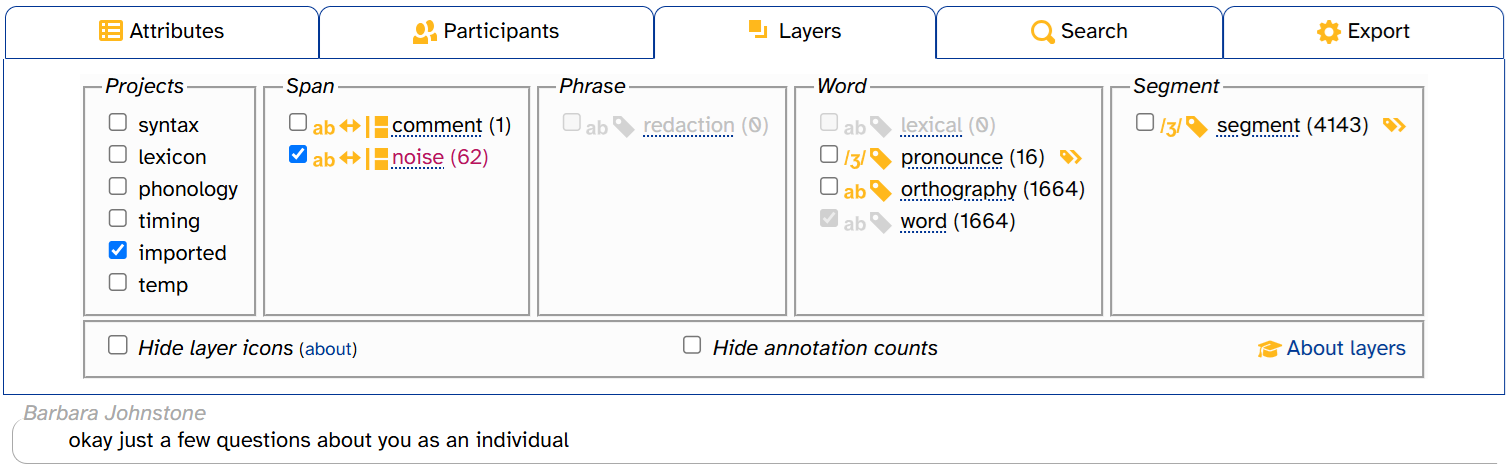Click the Search magnifier icon
Image resolution: width=1510 pixels, height=470 pixels.
click(1043, 32)
